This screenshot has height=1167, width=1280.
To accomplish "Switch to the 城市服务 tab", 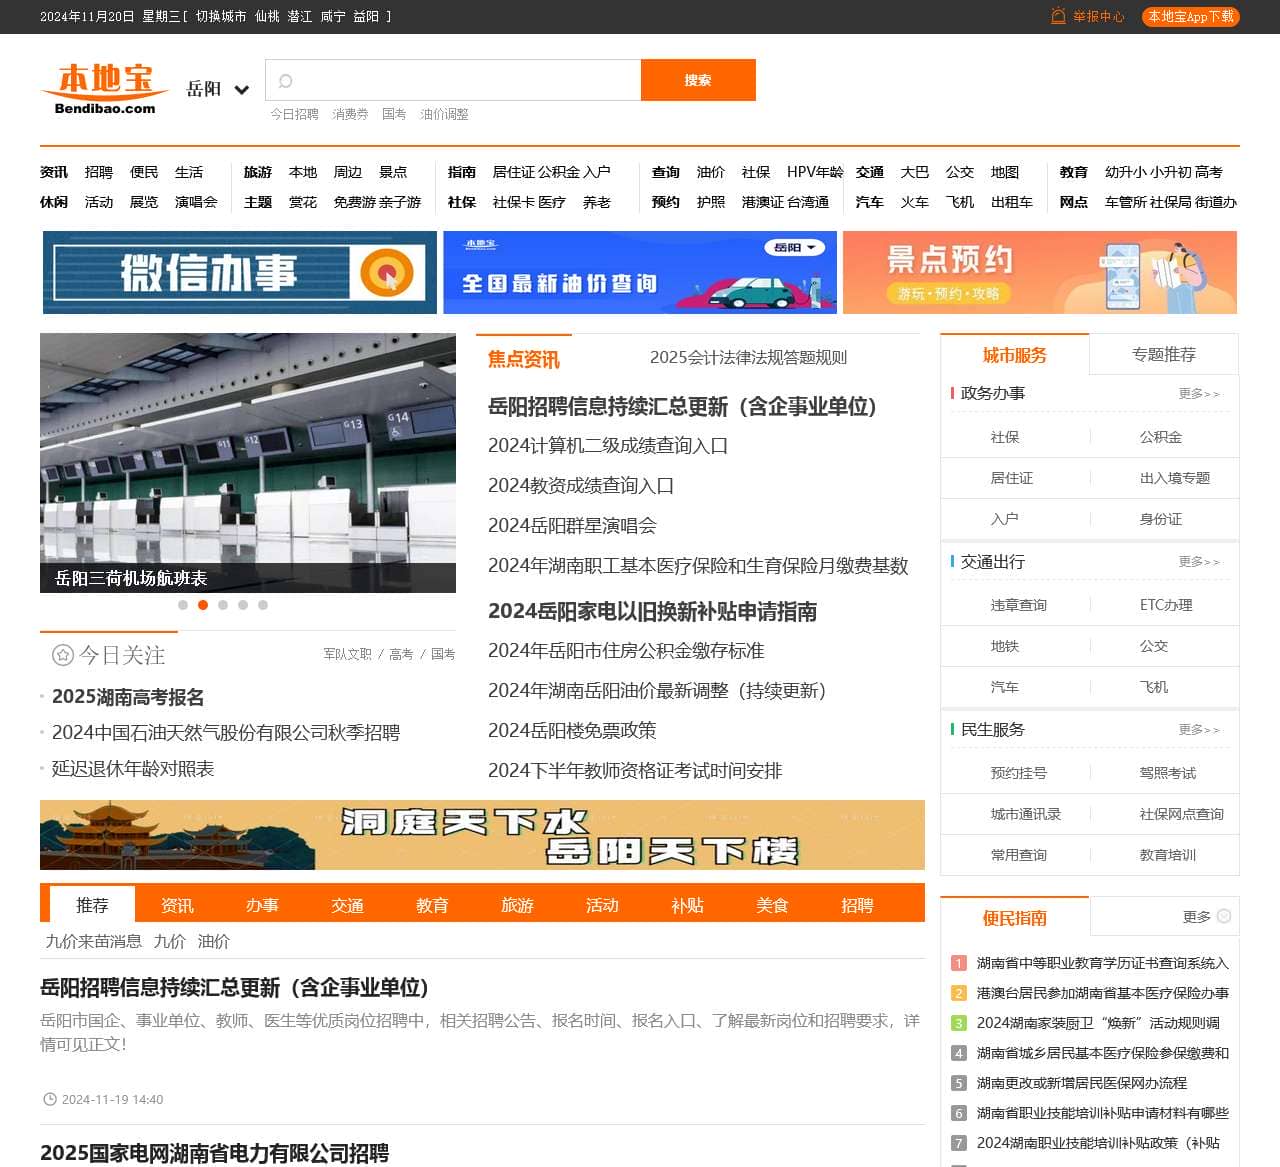I will [x=1014, y=355].
